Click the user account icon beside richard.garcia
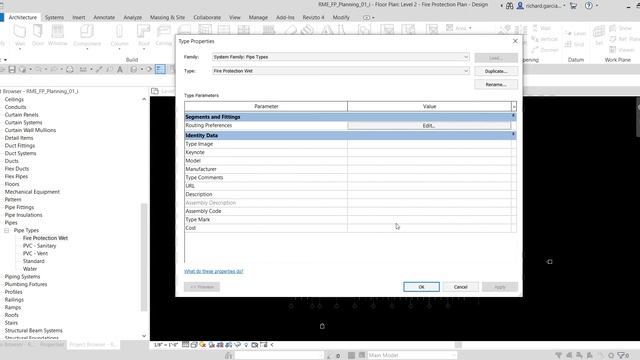Viewport: 640px width, 360px height. point(520,6)
